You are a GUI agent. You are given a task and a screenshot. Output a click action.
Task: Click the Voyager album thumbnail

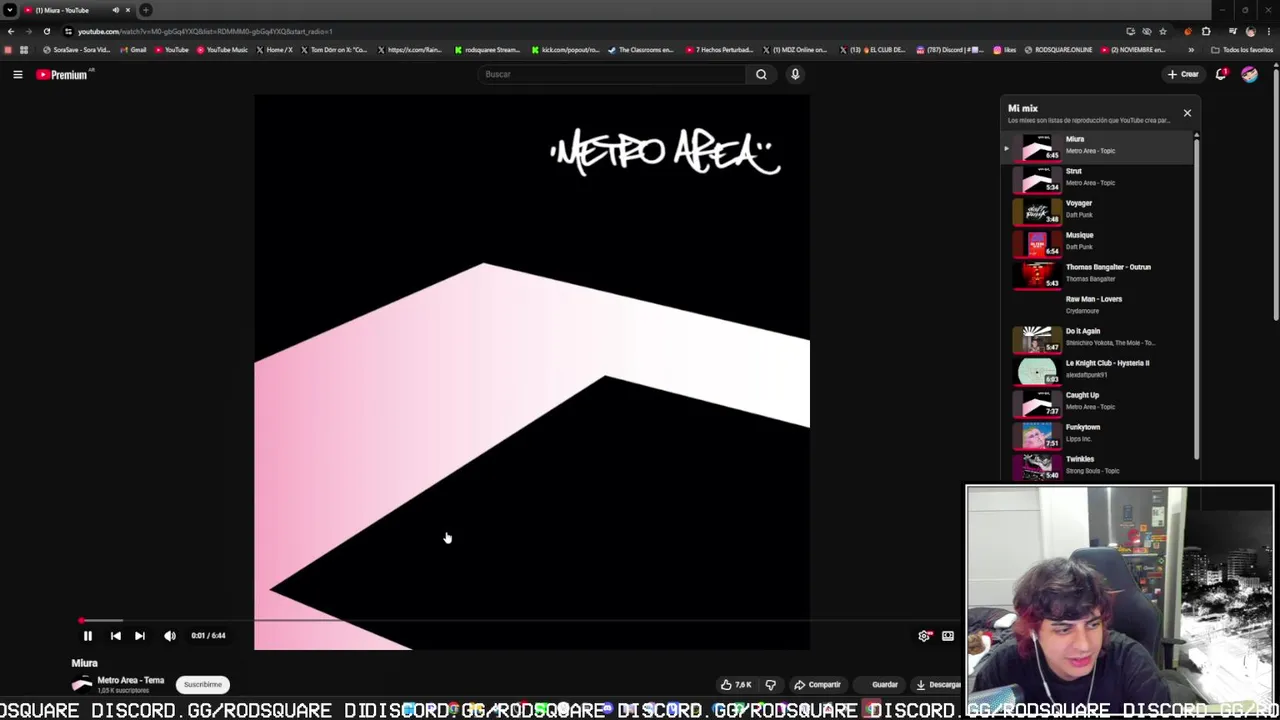point(1037,211)
